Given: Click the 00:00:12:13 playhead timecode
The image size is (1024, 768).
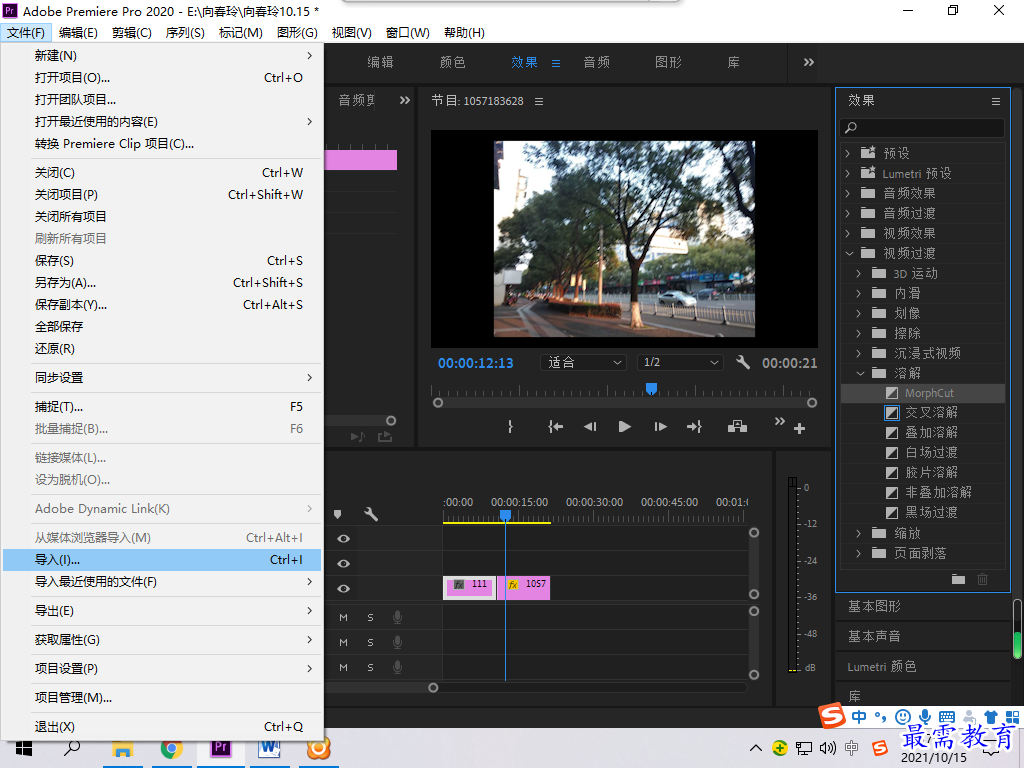Looking at the screenshot, I should coord(475,363).
